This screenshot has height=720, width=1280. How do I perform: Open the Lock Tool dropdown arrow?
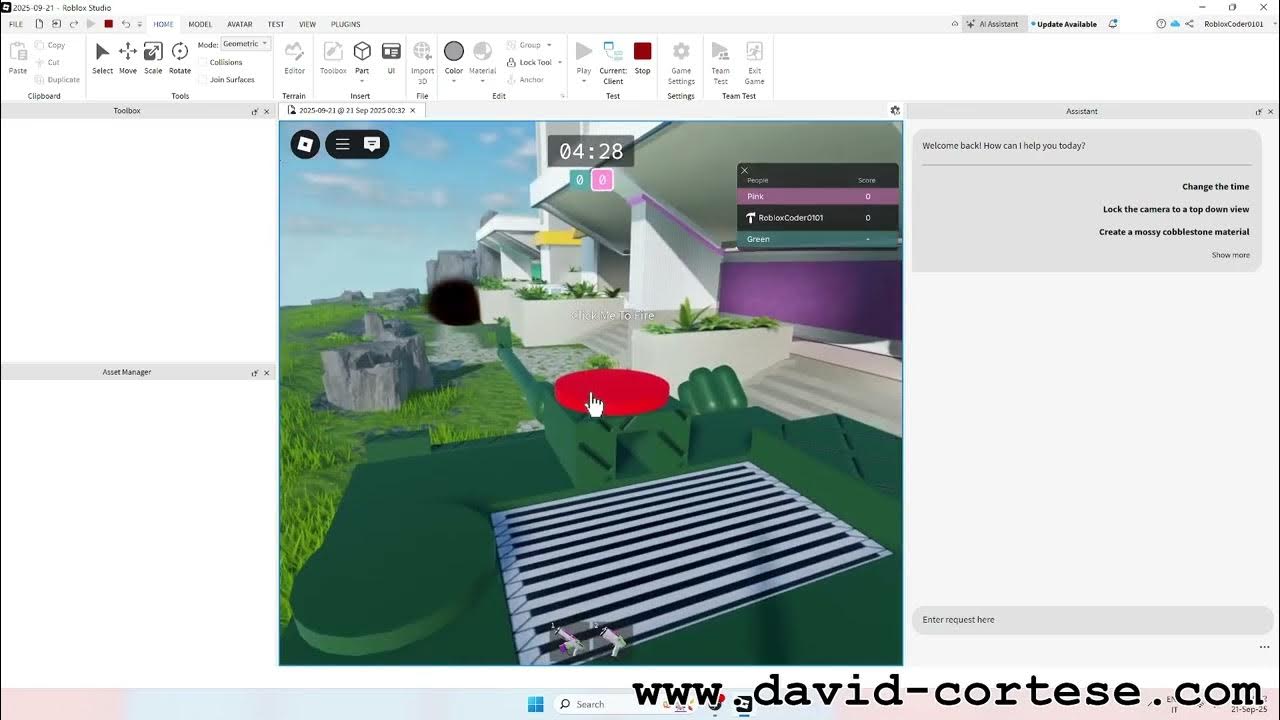tap(559, 62)
